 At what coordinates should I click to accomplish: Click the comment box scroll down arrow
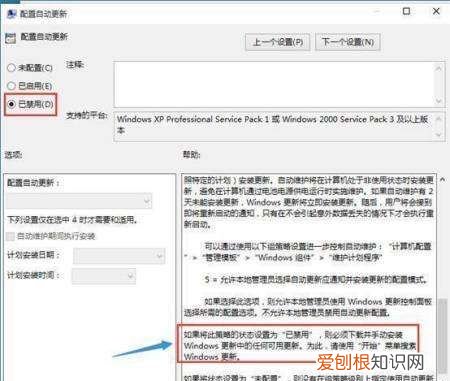pos(439,101)
